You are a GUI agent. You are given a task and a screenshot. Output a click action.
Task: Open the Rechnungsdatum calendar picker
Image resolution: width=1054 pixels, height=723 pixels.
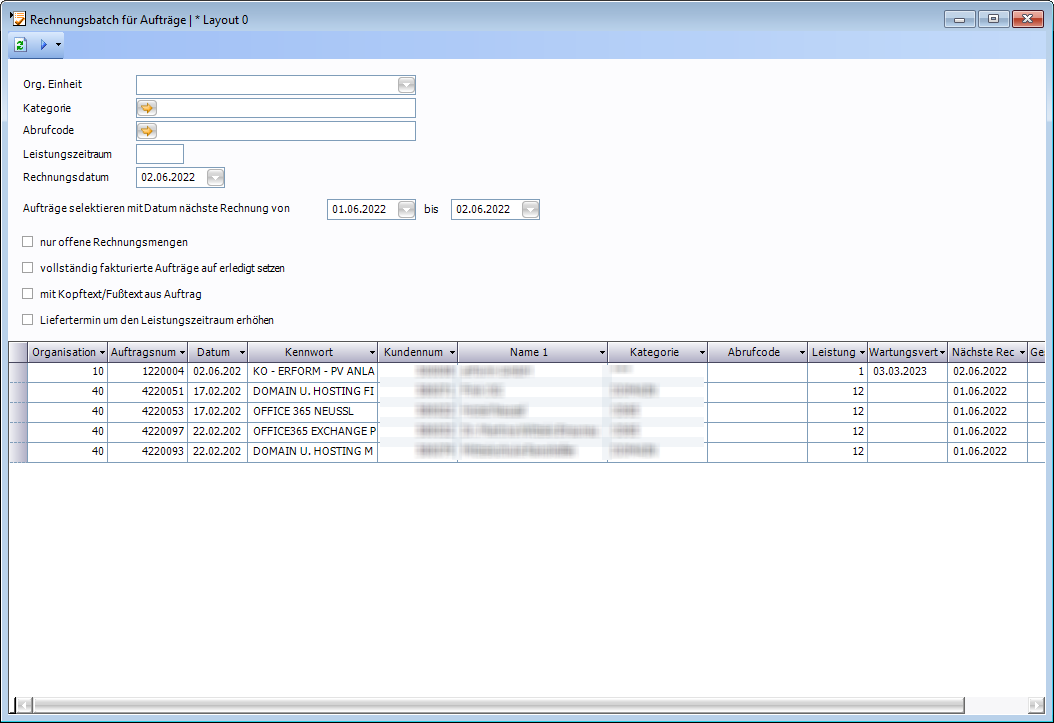(x=215, y=177)
